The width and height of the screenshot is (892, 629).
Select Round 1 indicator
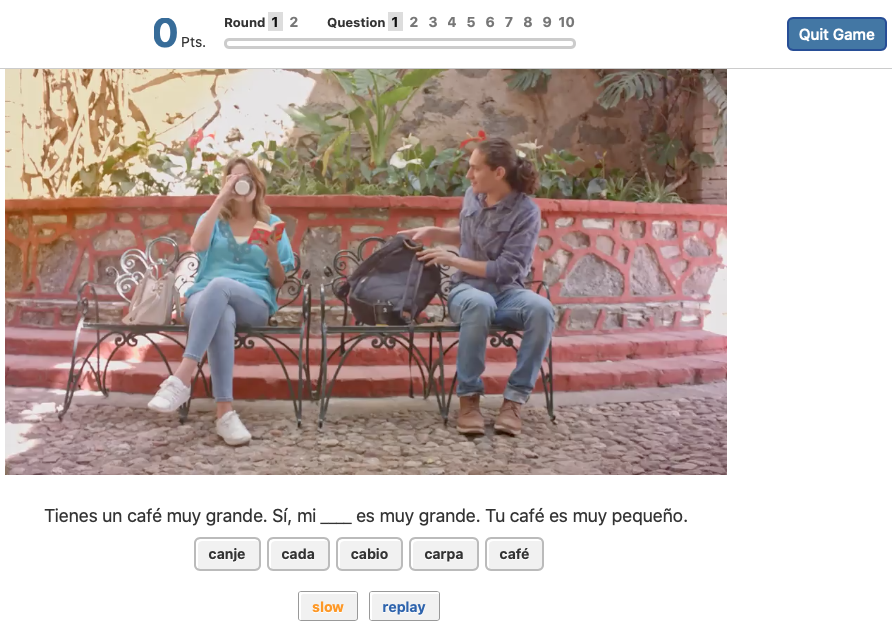[x=276, y=22]
